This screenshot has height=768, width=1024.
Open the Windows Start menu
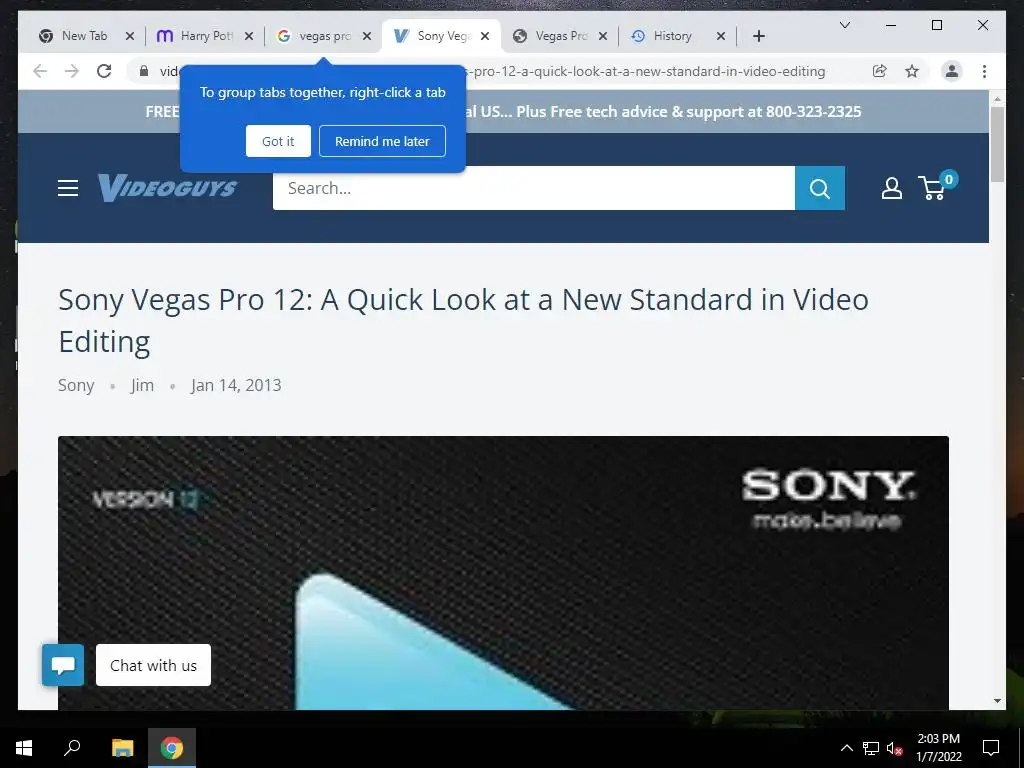click(x=24, y=748)
